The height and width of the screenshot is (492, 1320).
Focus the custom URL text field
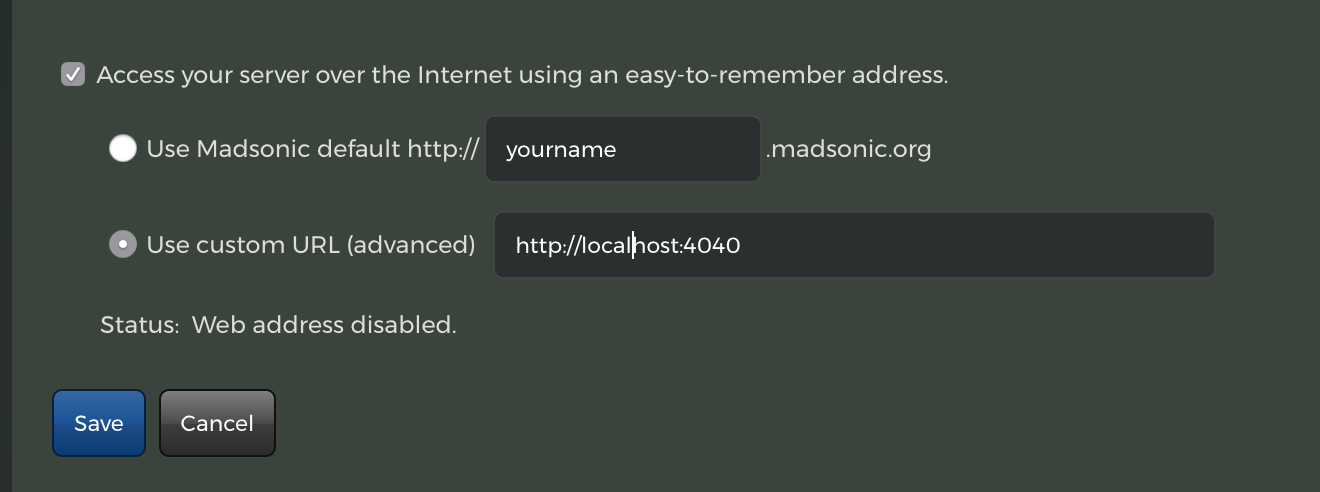pos(854,245)
